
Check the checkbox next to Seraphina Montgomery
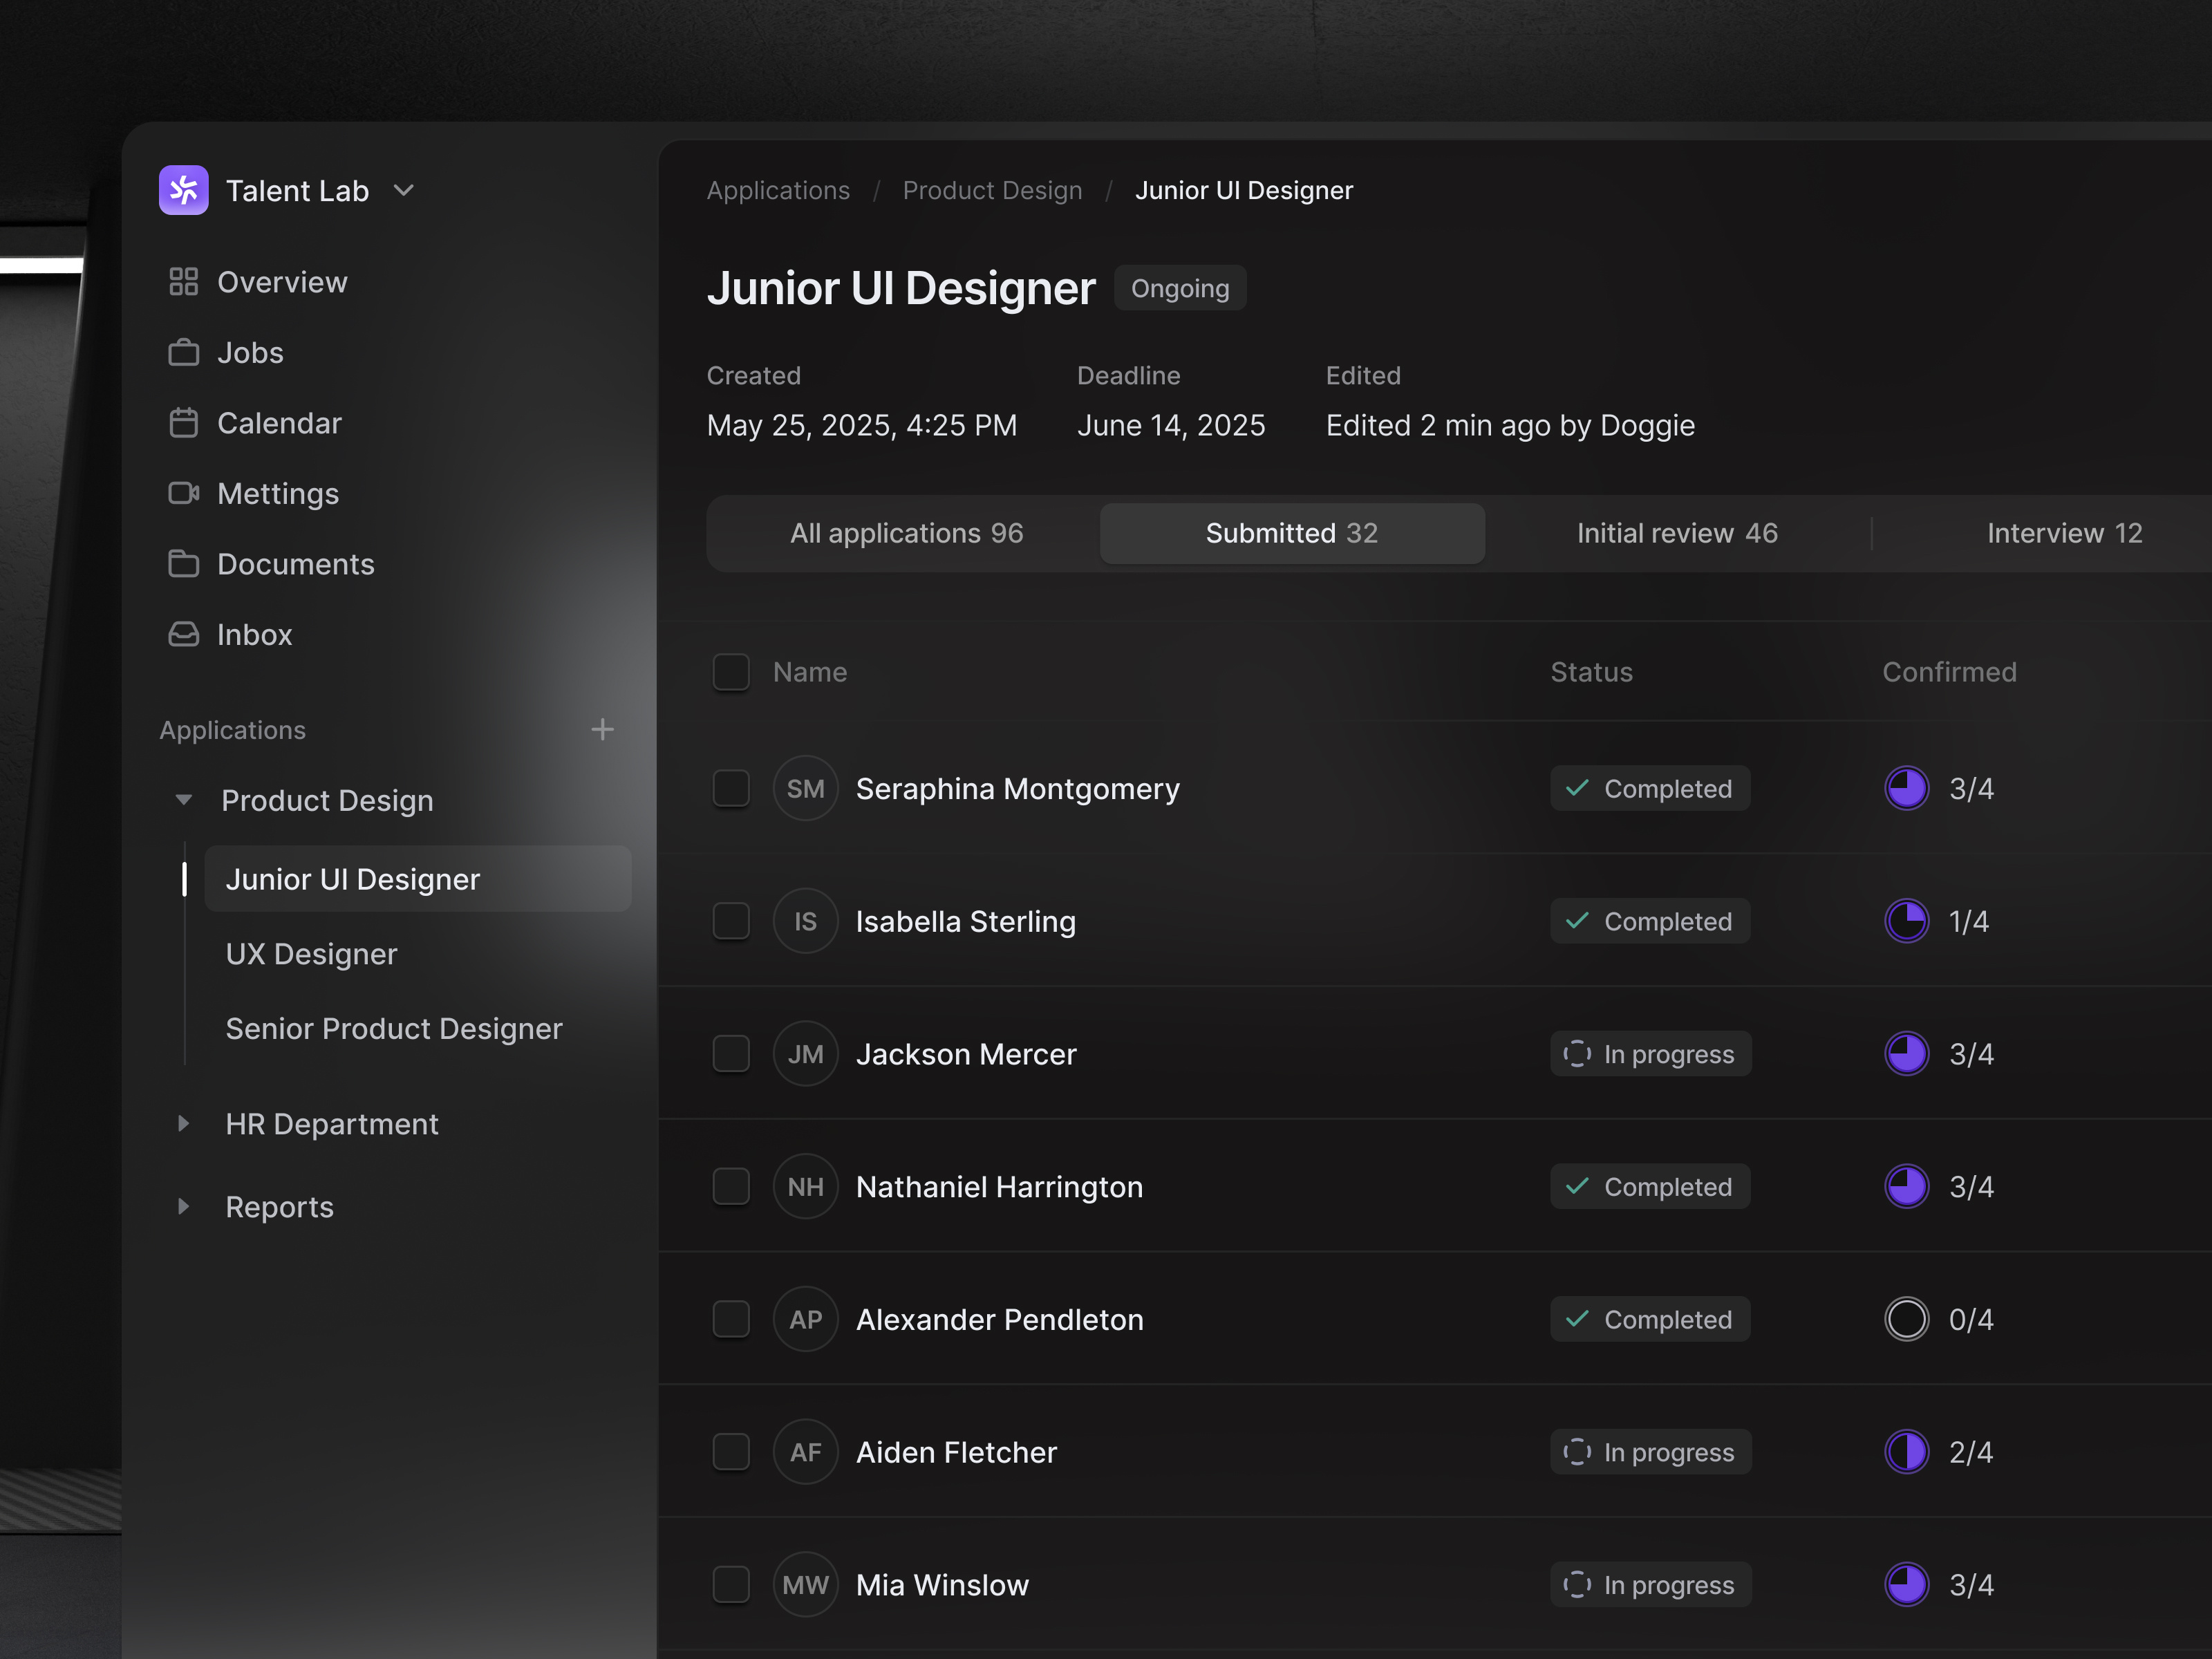tap(731, 788)
